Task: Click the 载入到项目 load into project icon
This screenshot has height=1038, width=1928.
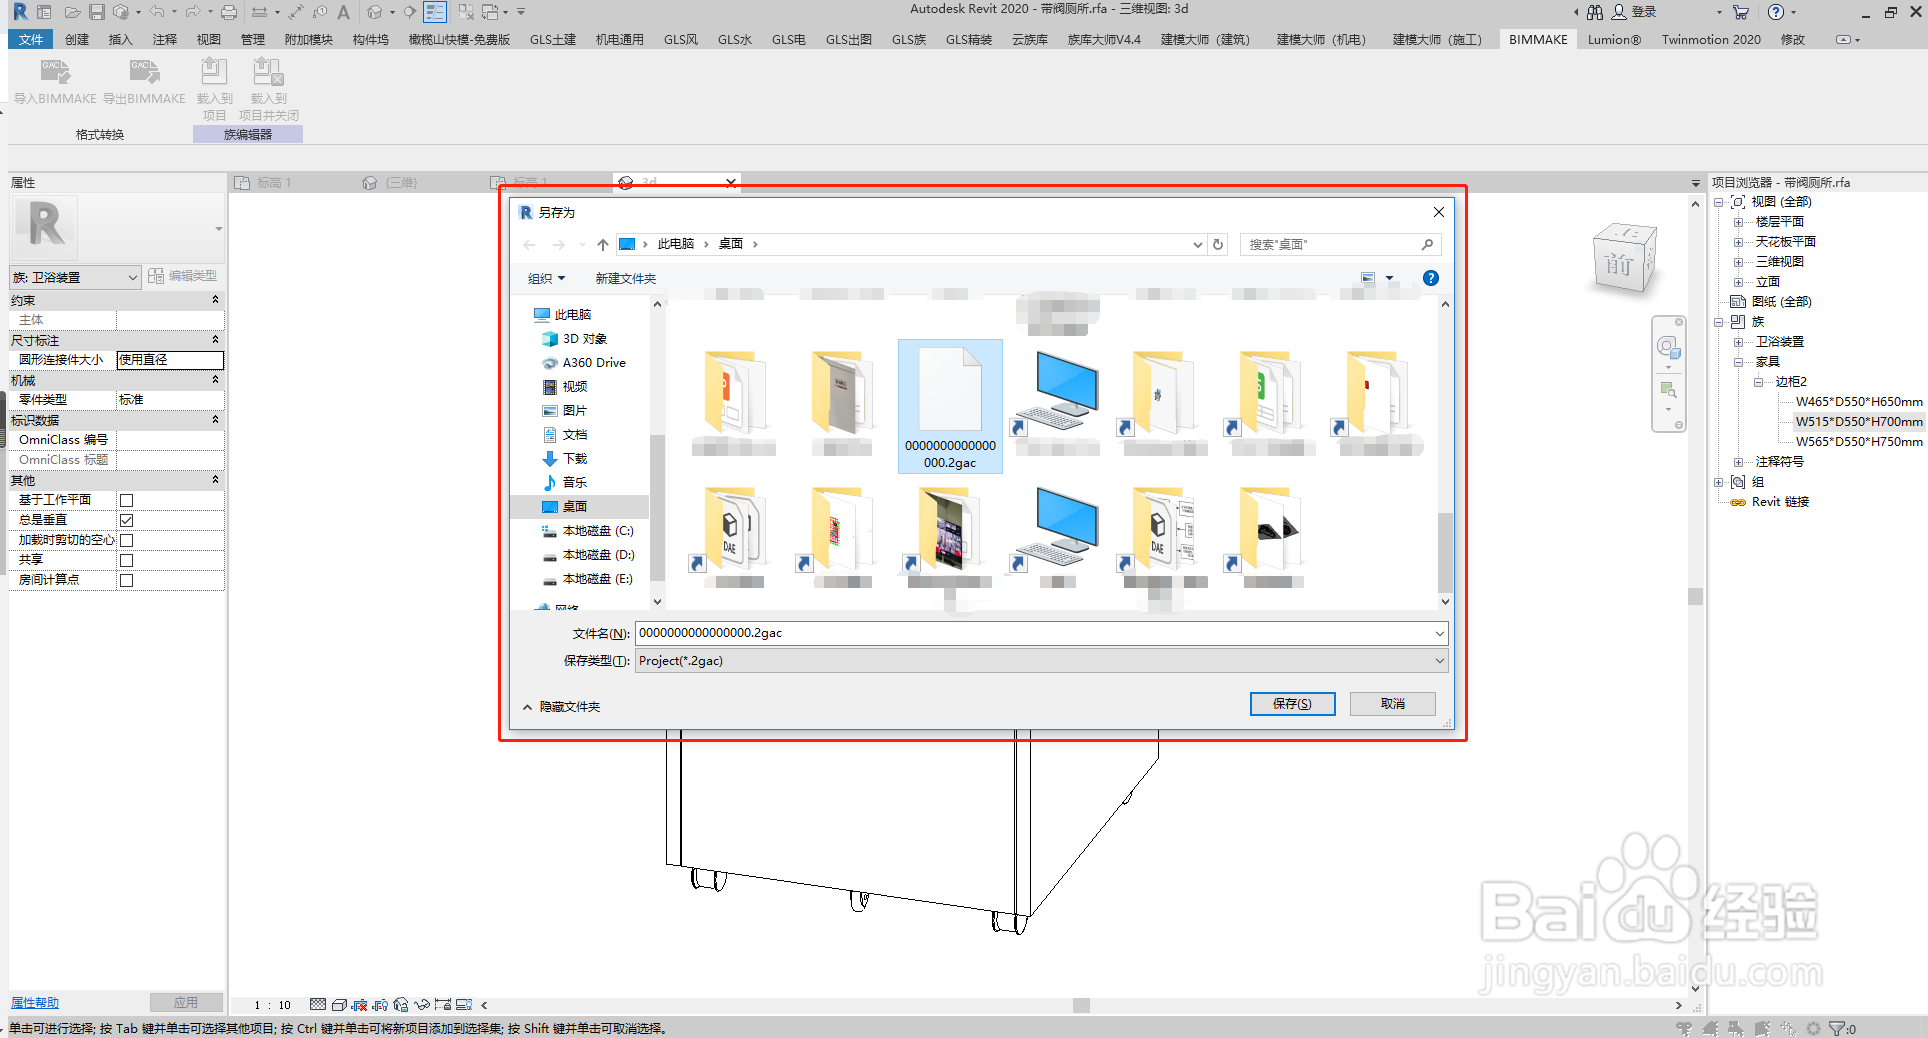Action: [x=214, y=72]
